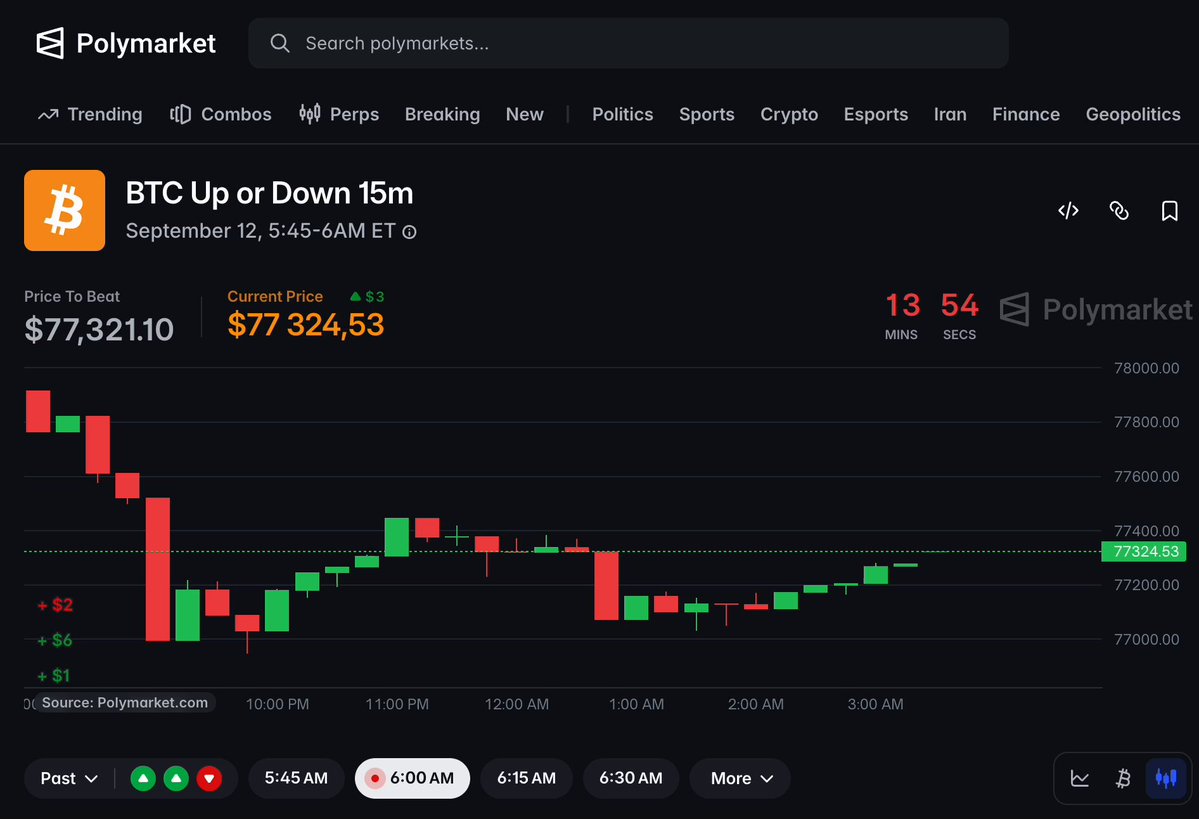
Task: Open the Politics category
Action: point(622,115)
